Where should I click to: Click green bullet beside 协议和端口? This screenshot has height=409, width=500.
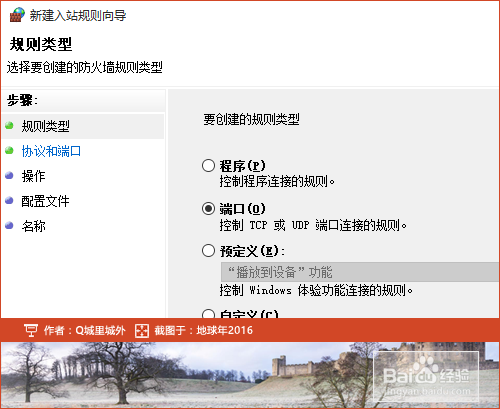tap(9, 151)
